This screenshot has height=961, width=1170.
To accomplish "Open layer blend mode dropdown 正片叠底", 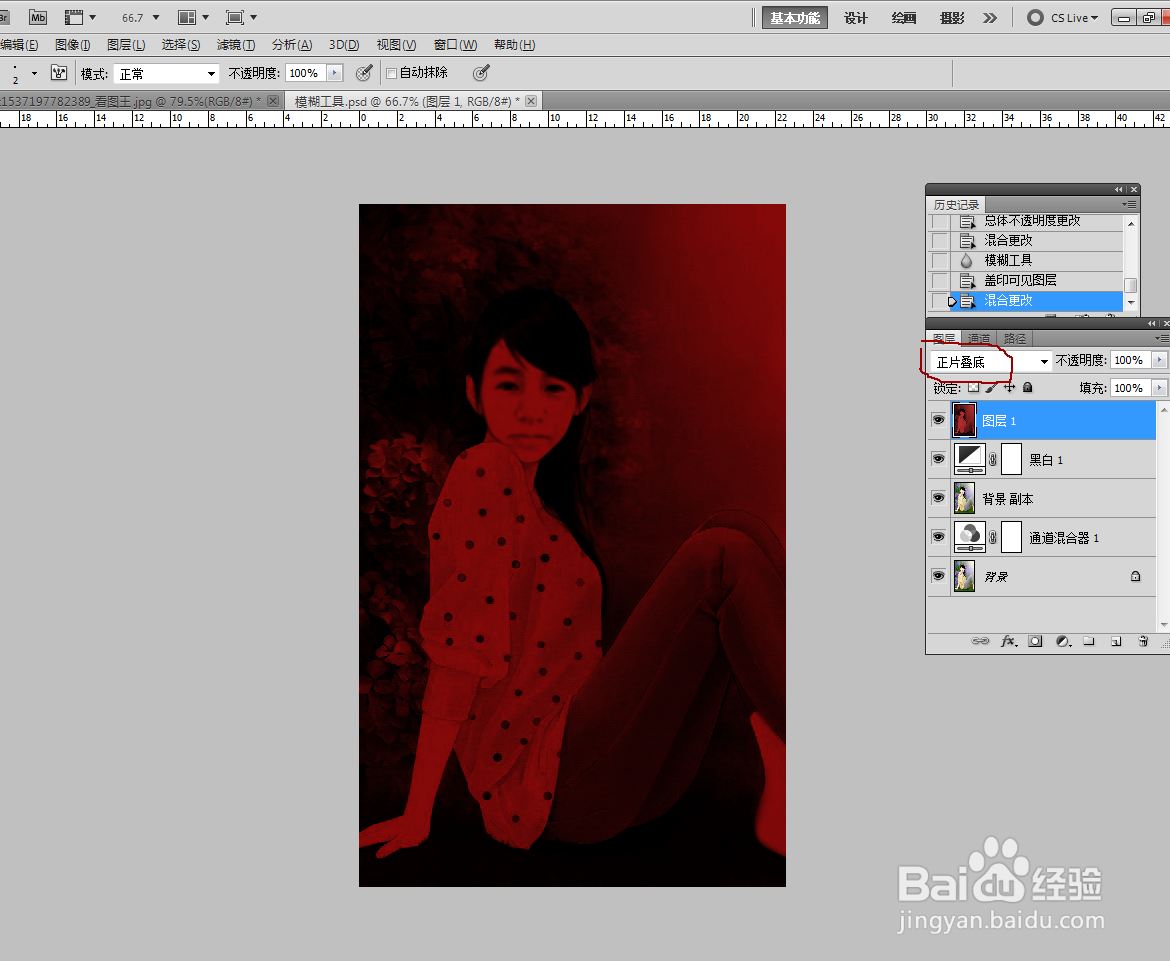I will coord(990,361).
